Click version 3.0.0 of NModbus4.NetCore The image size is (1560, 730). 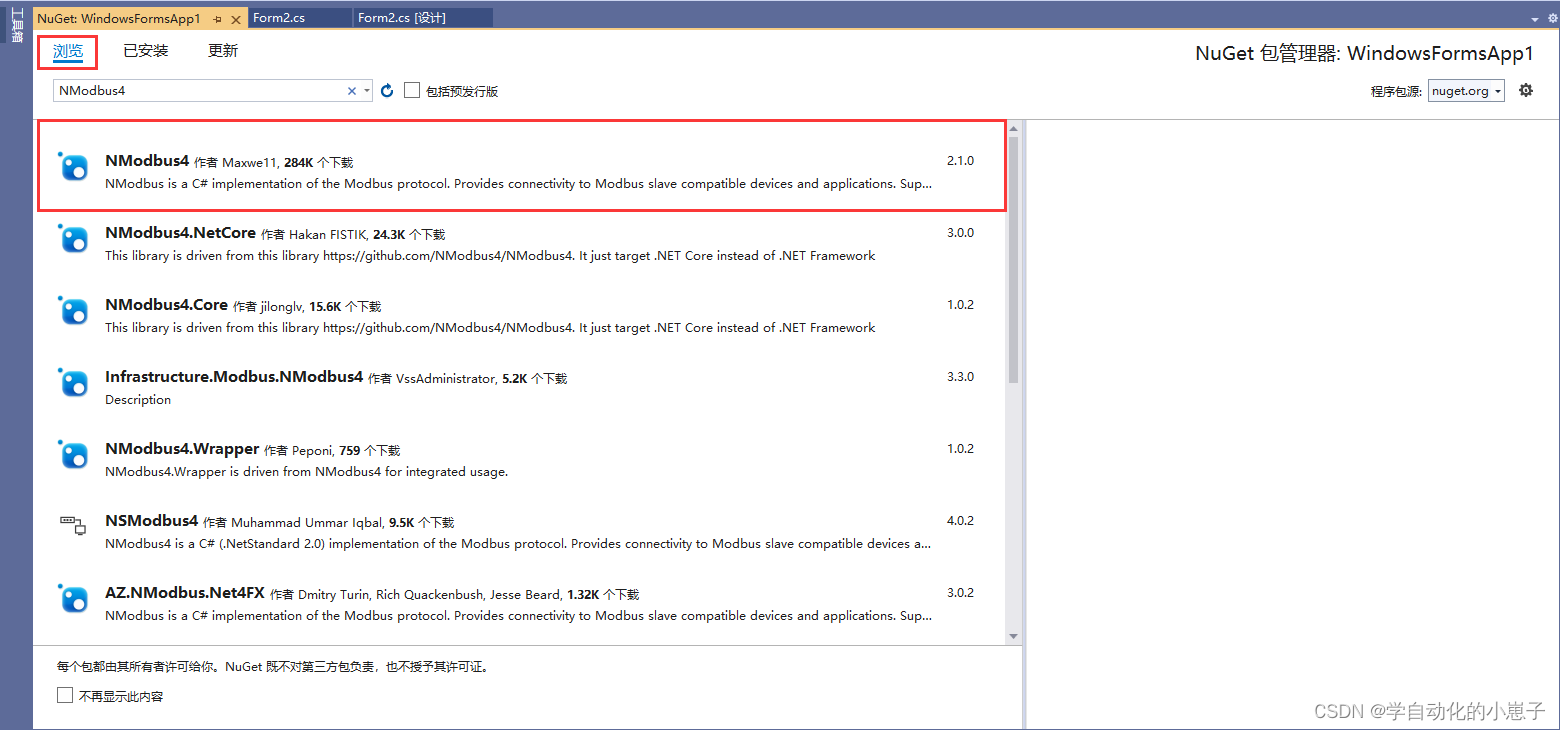pos(960,233)
